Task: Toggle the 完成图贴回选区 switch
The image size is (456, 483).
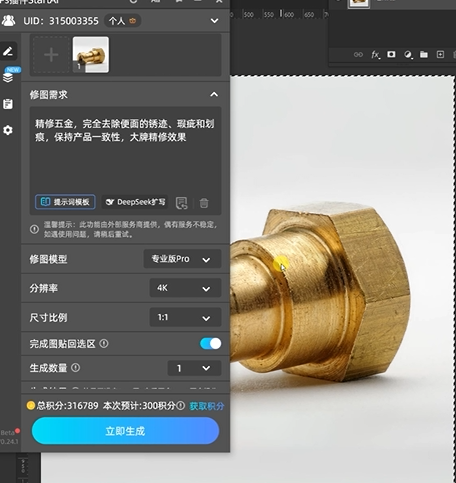Action: (x=210, y=343)
